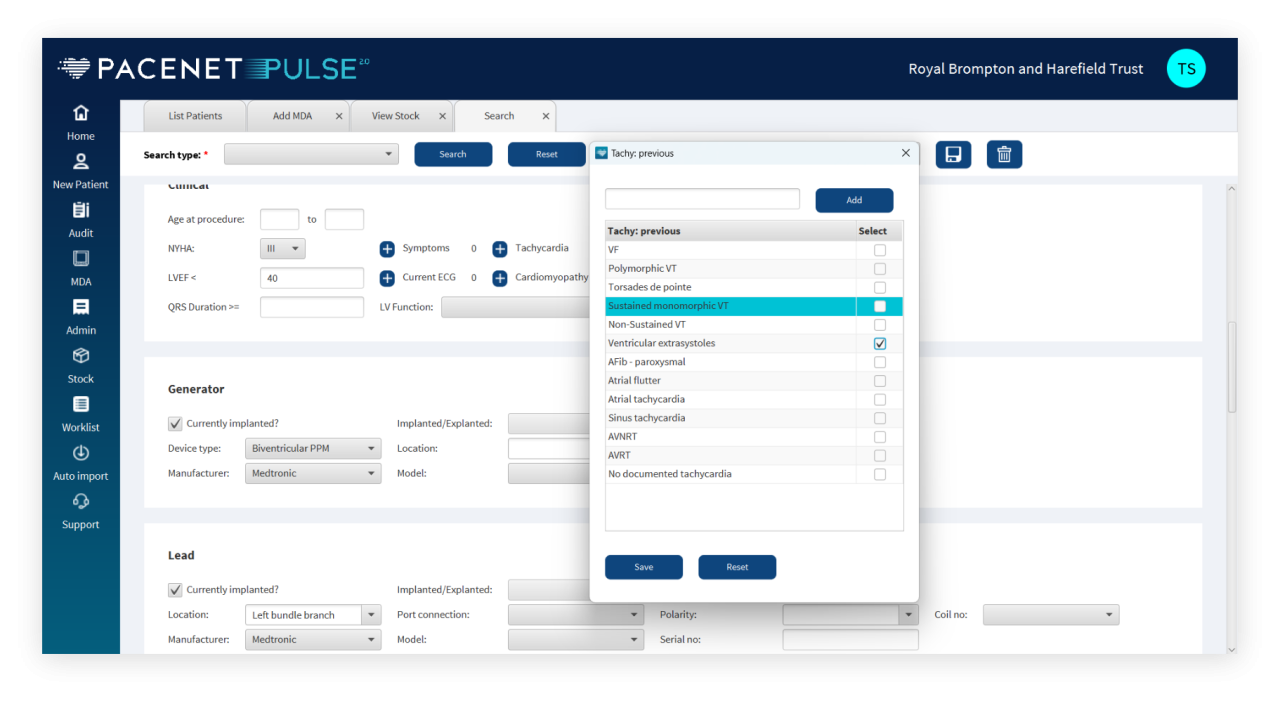Close the Search tab
The image size is (1280, 701).
coord(546,116)
